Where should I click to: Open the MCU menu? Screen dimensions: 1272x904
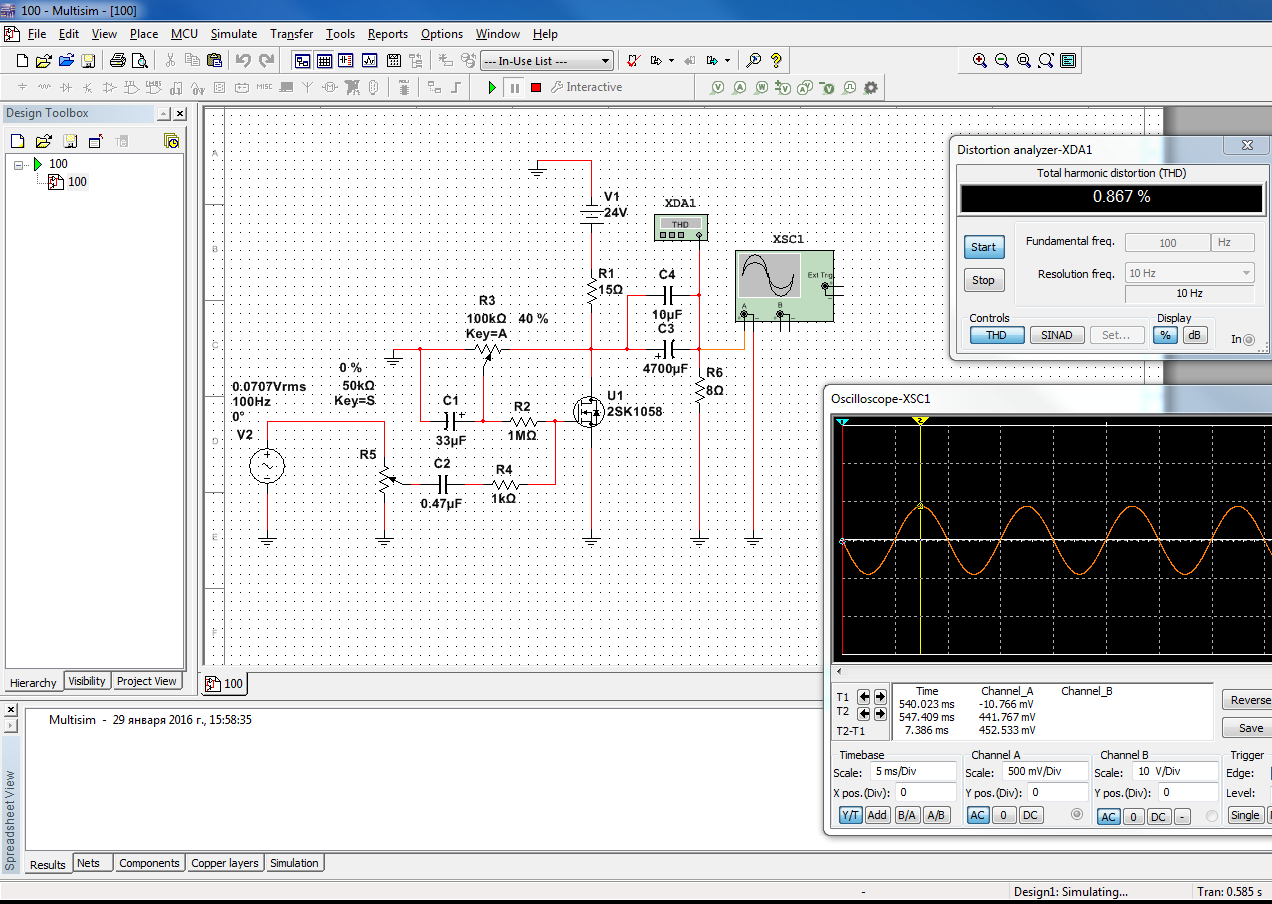pos(184,34)
